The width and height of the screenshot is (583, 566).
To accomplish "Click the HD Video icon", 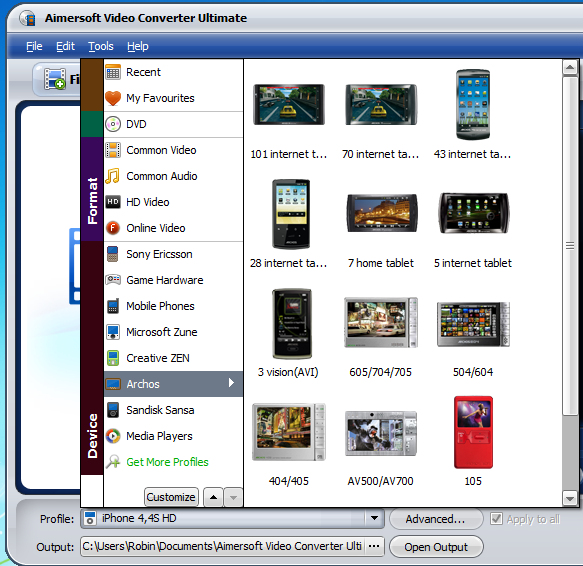I will [113, 202].
